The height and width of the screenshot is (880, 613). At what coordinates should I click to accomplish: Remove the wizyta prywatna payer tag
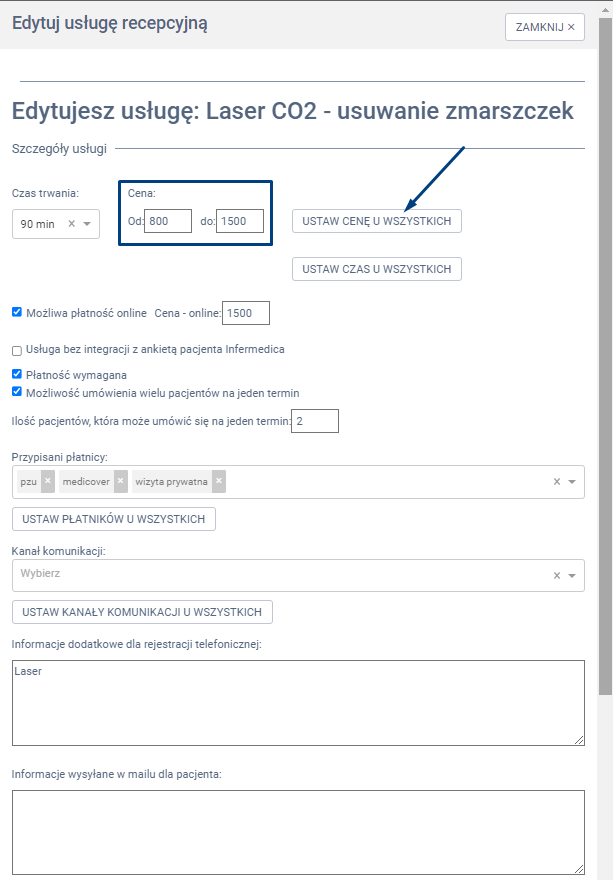click(219, 481)
